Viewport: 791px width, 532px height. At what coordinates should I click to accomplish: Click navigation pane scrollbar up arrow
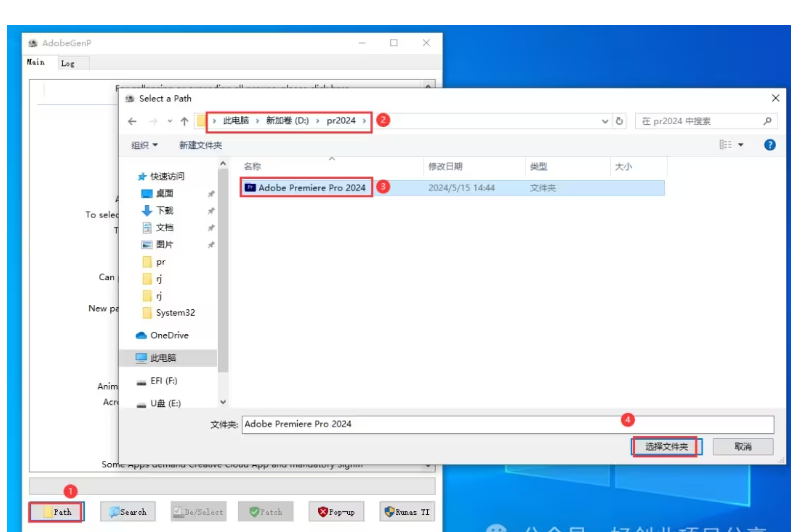point(223,163)
